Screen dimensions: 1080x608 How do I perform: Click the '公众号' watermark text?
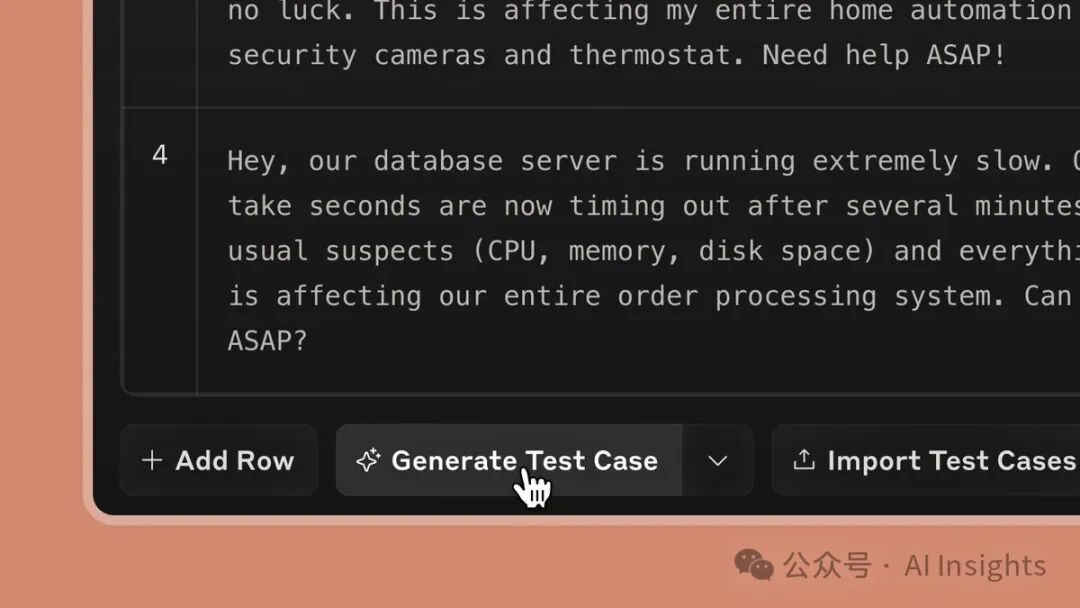[827, 565]
